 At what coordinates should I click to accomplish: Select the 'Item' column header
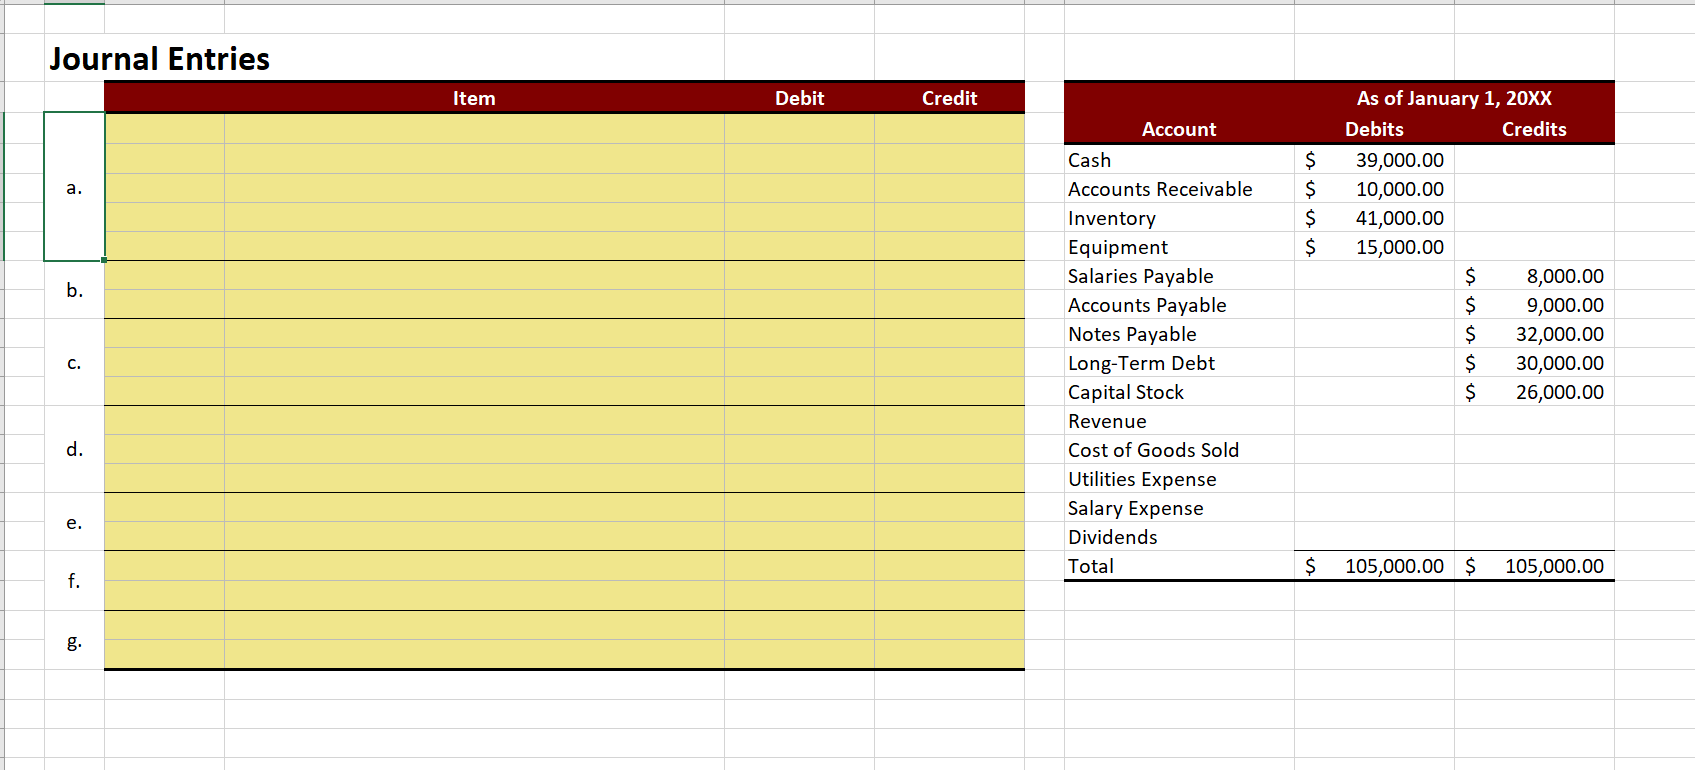474,98
